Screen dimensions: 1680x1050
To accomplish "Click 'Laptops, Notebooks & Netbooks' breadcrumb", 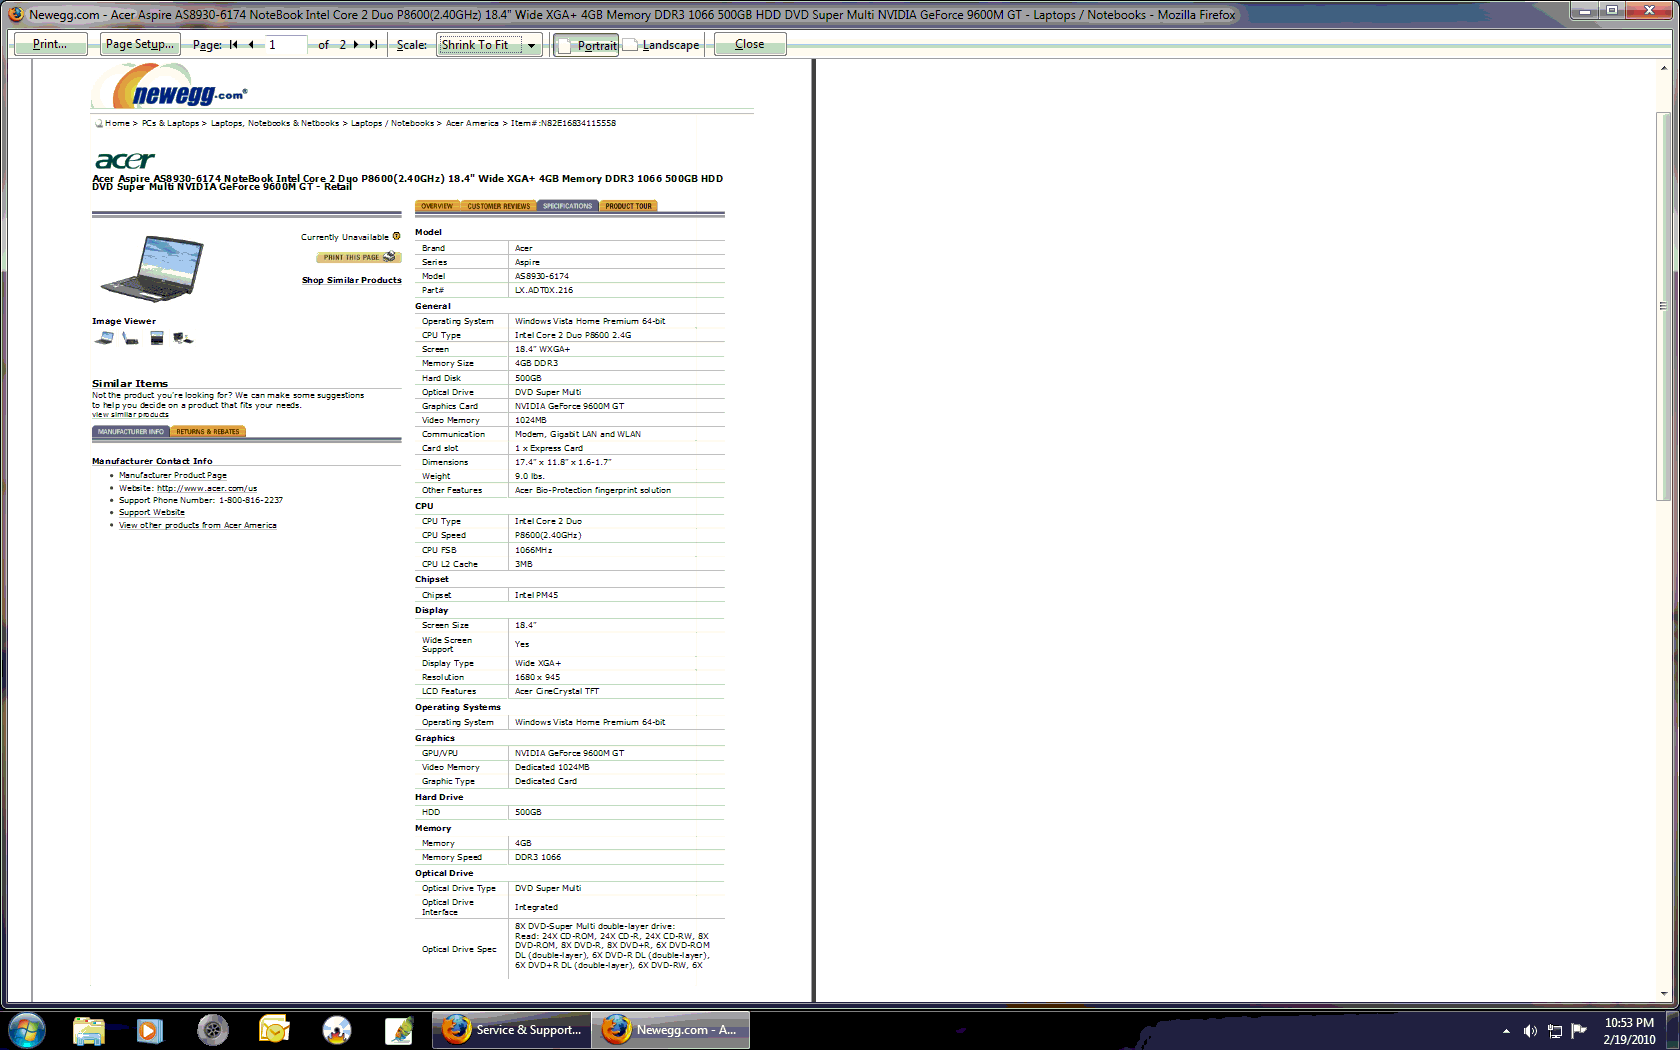I will [x=275, y=124].
